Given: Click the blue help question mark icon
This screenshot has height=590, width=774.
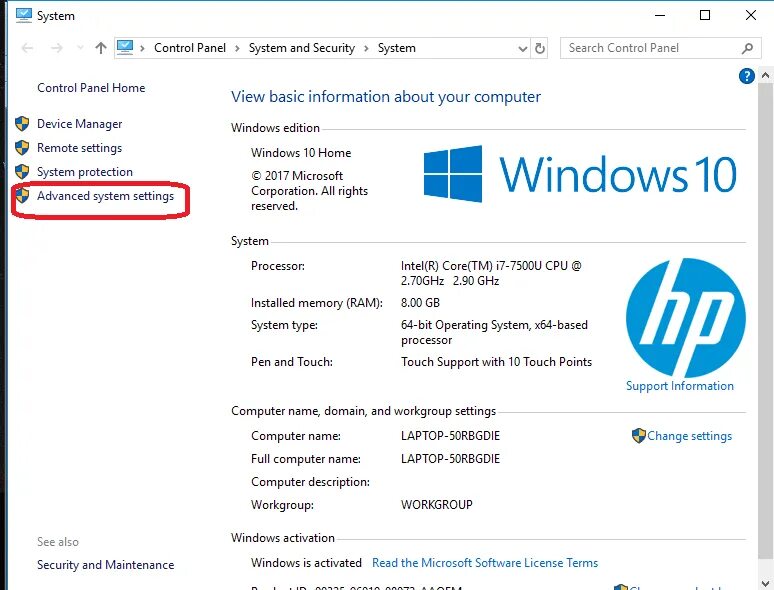Looking at the screenshot, I should 746,76.
